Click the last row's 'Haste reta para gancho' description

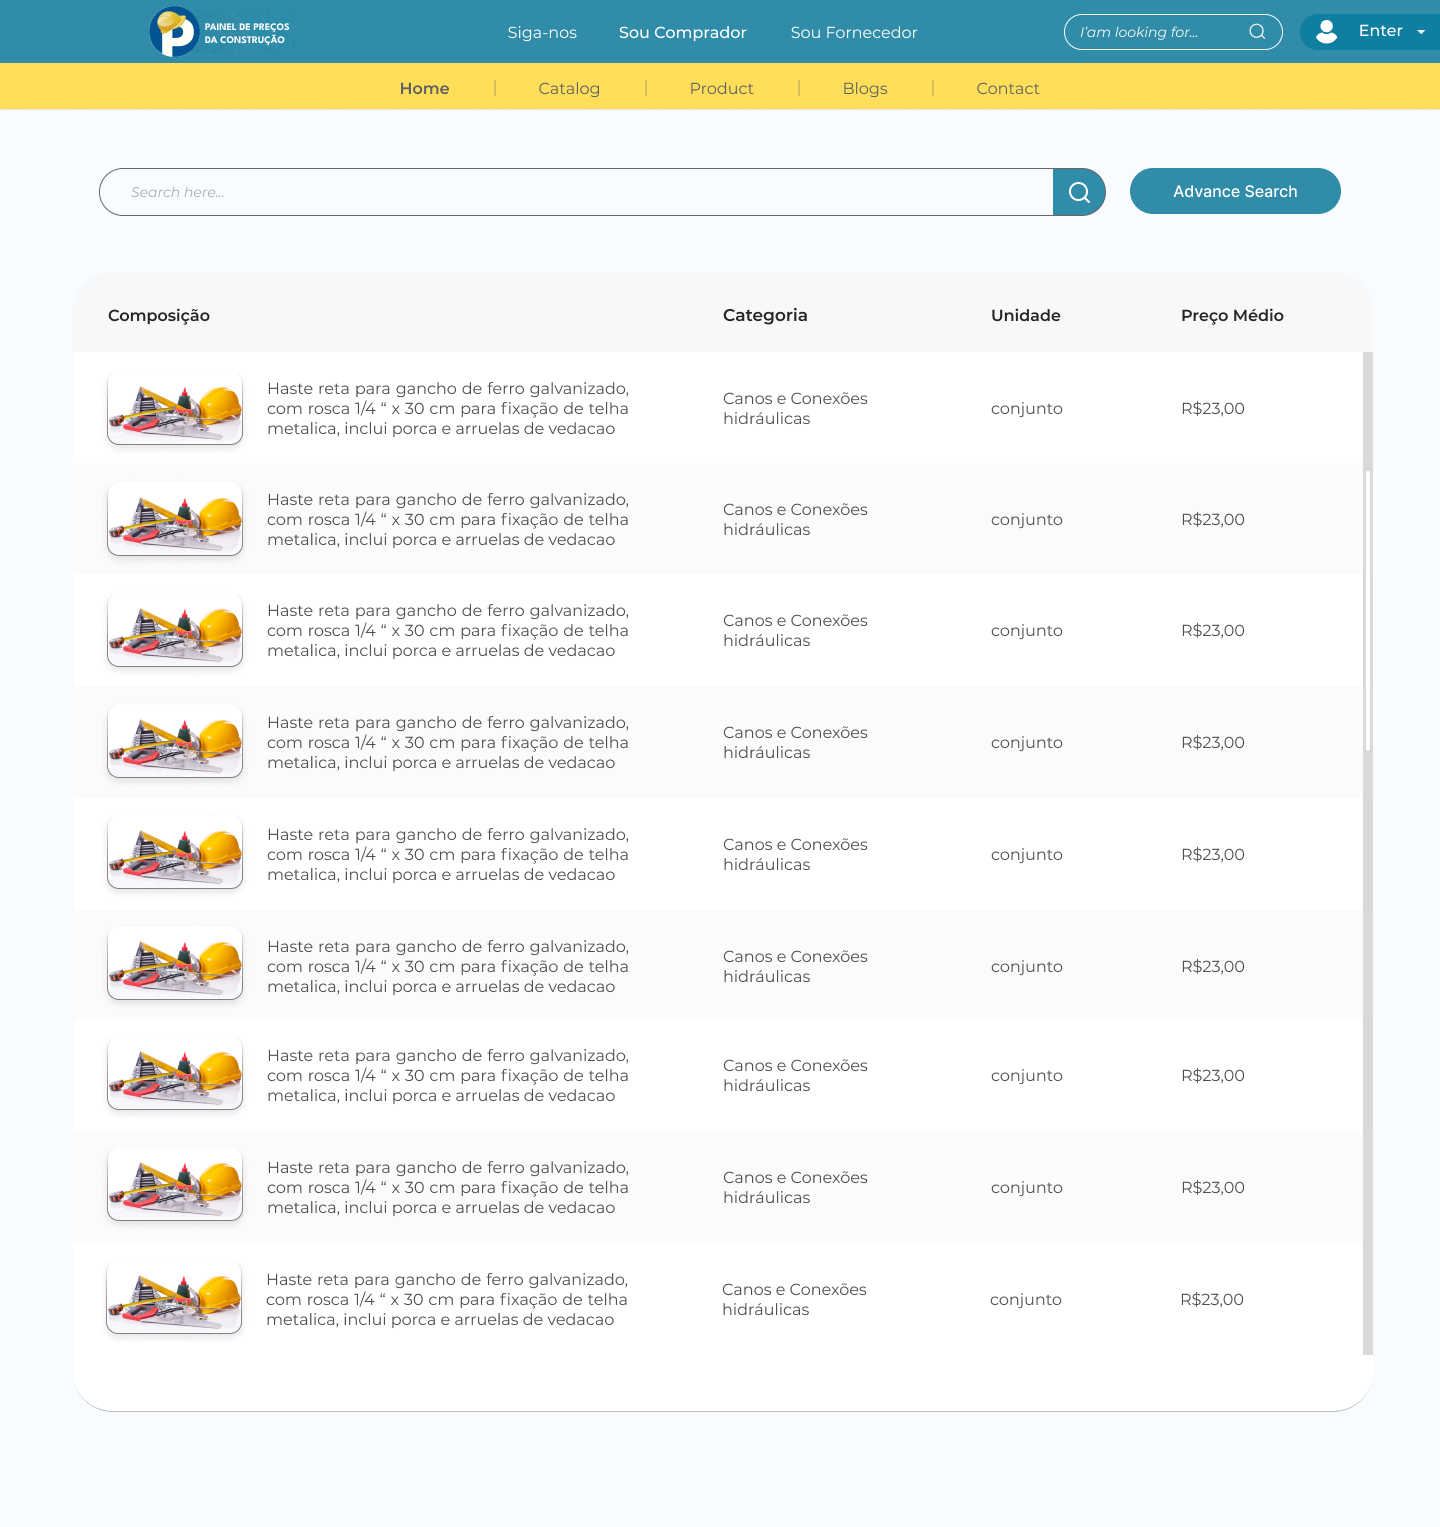[x=447, y=1299]
